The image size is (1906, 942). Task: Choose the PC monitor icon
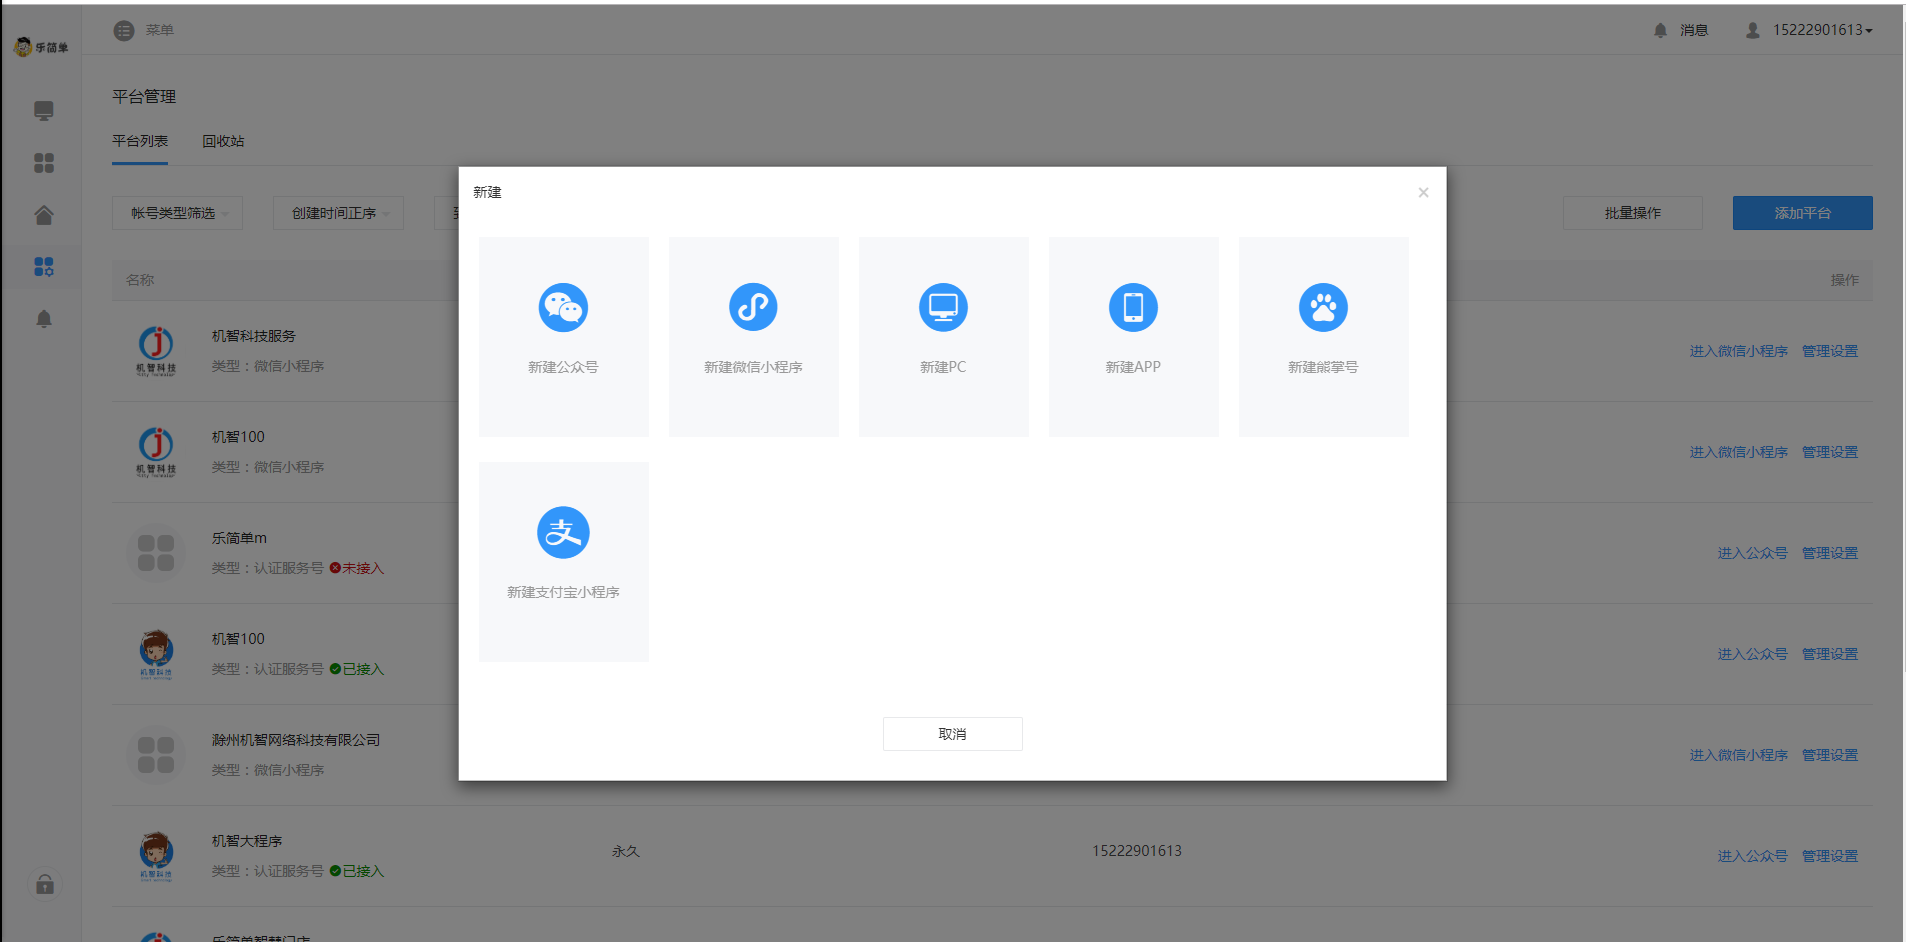click(943, 307)
